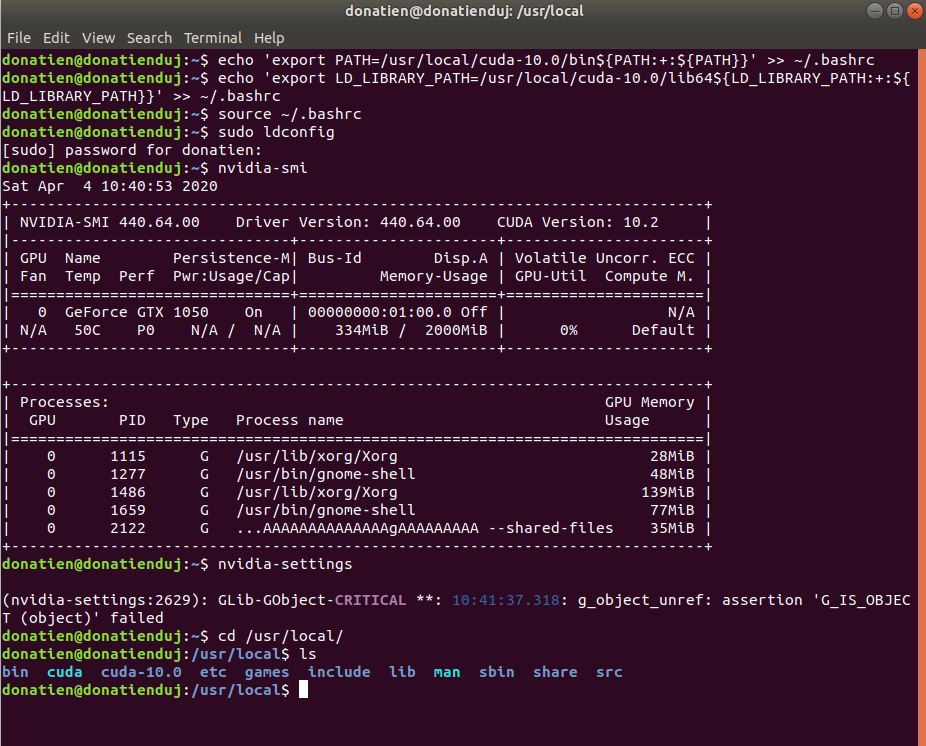
Task: Select the 'cuda-10.0' directory name in ls output
Action: [x=141, y=672]
